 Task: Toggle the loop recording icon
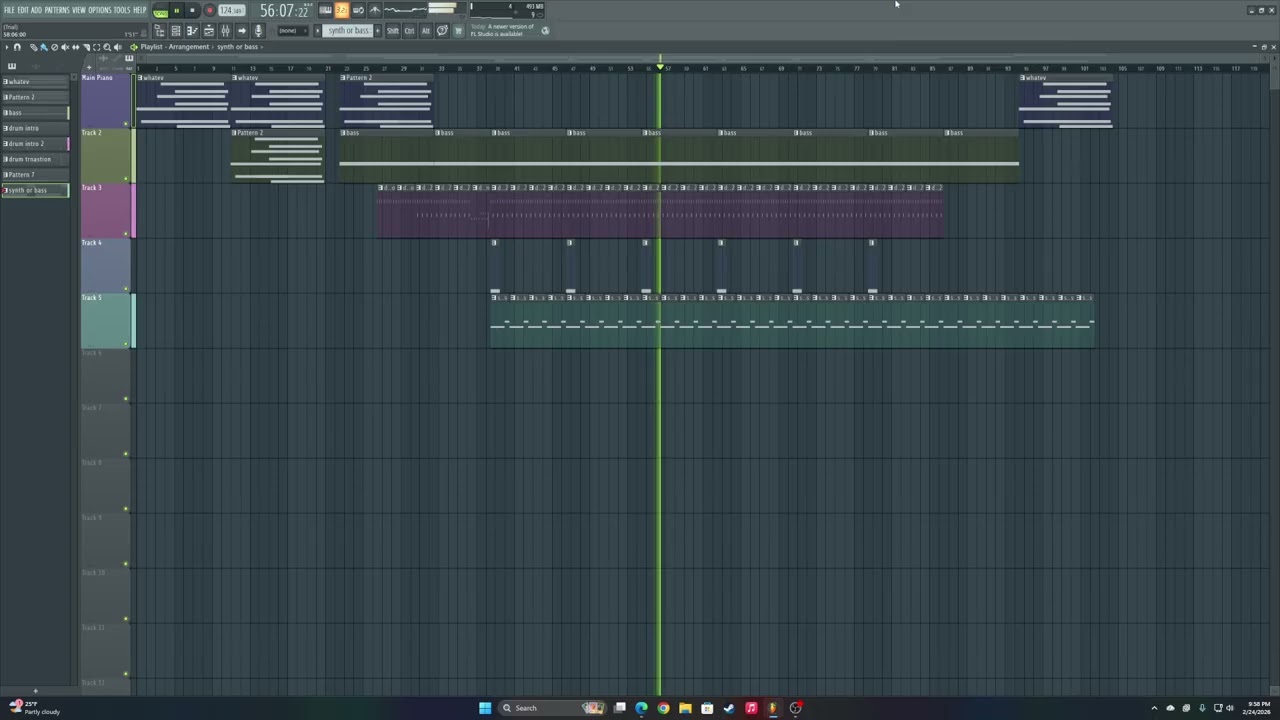click(x=358, y=11)
